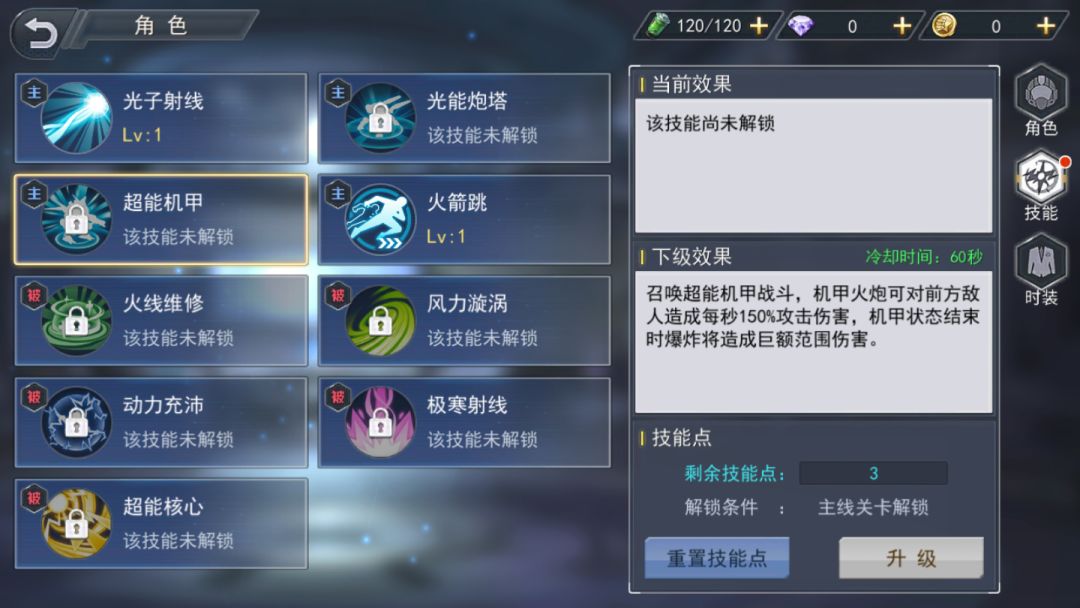The image size is (1080, 608).
Task: Select the locked 超能核心 skill icon
Action: point(76,523)
